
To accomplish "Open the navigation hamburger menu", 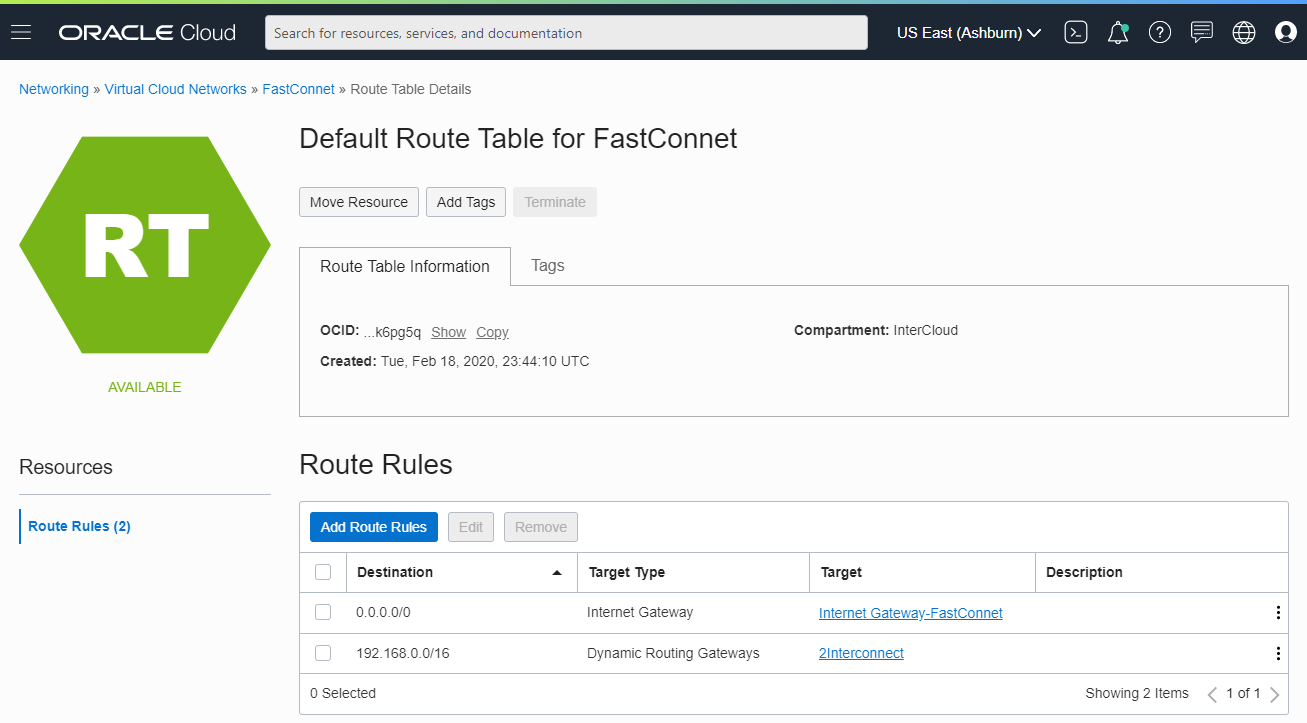I will tap(21, 31).
